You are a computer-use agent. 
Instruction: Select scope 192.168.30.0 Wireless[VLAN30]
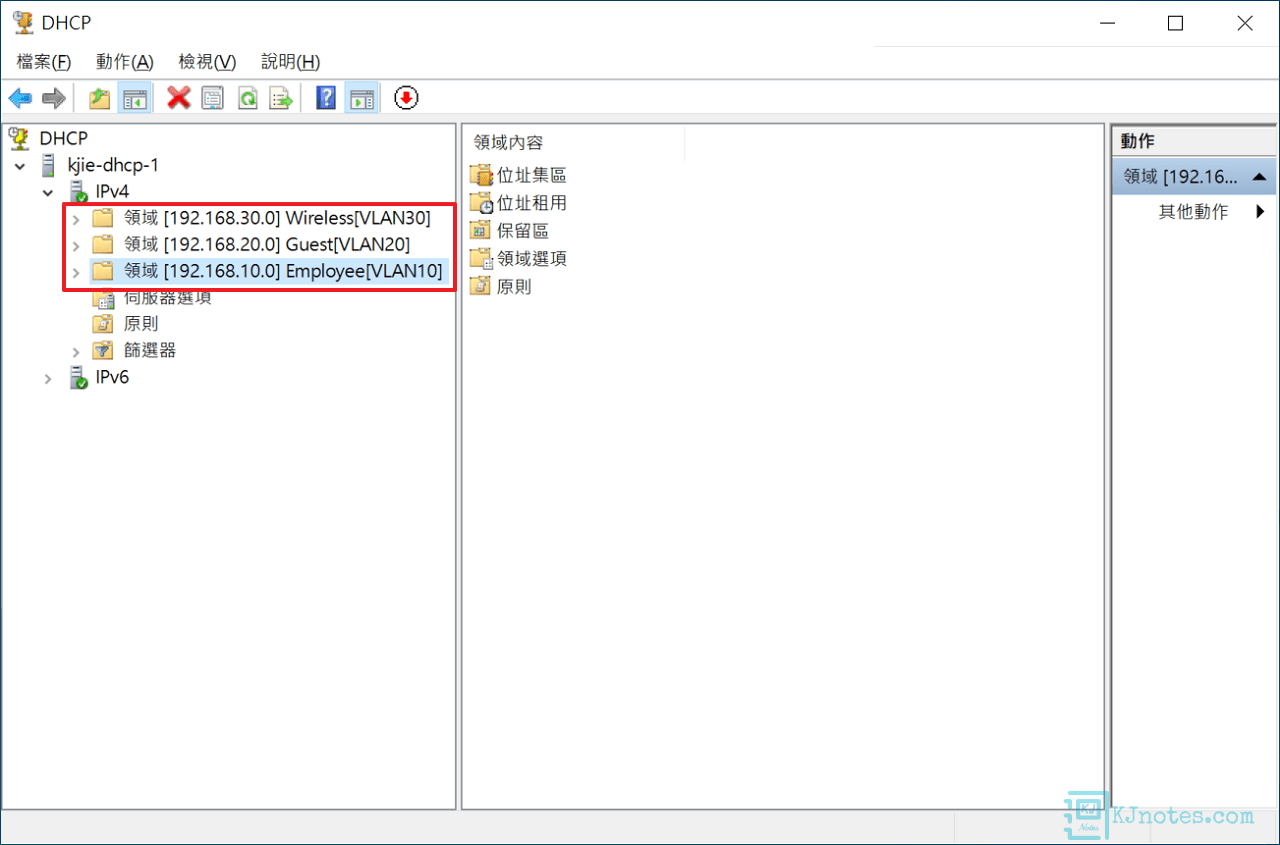(x=277, y=217)
